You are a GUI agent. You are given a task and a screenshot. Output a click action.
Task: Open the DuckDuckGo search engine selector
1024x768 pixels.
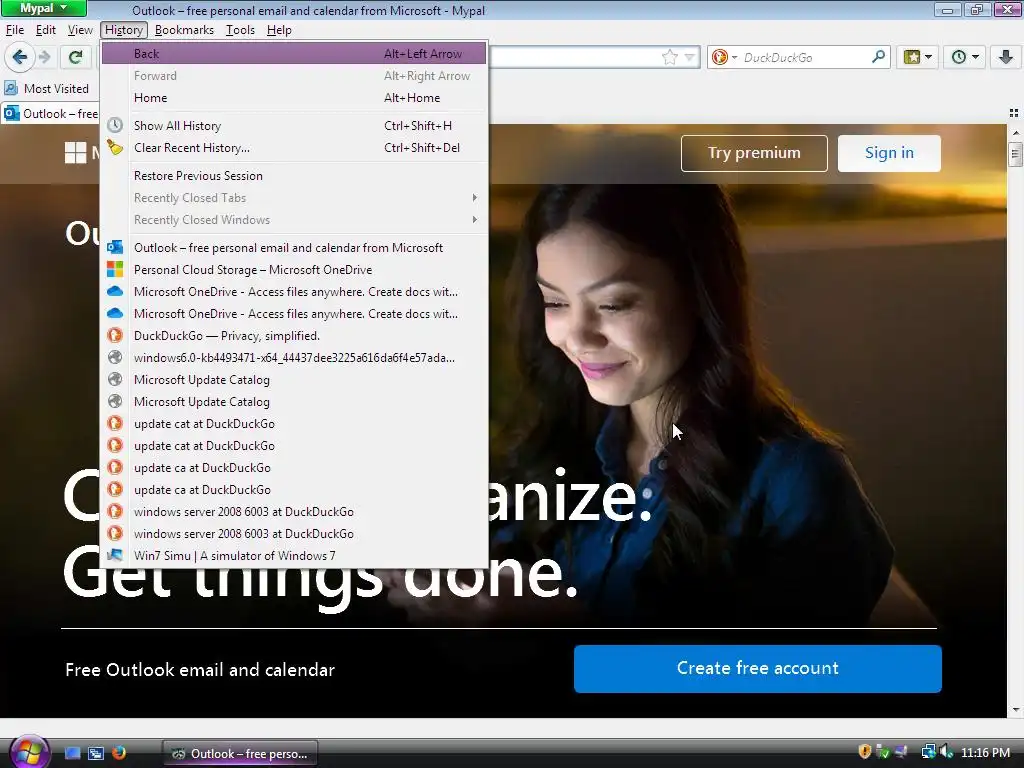(724, 57)
